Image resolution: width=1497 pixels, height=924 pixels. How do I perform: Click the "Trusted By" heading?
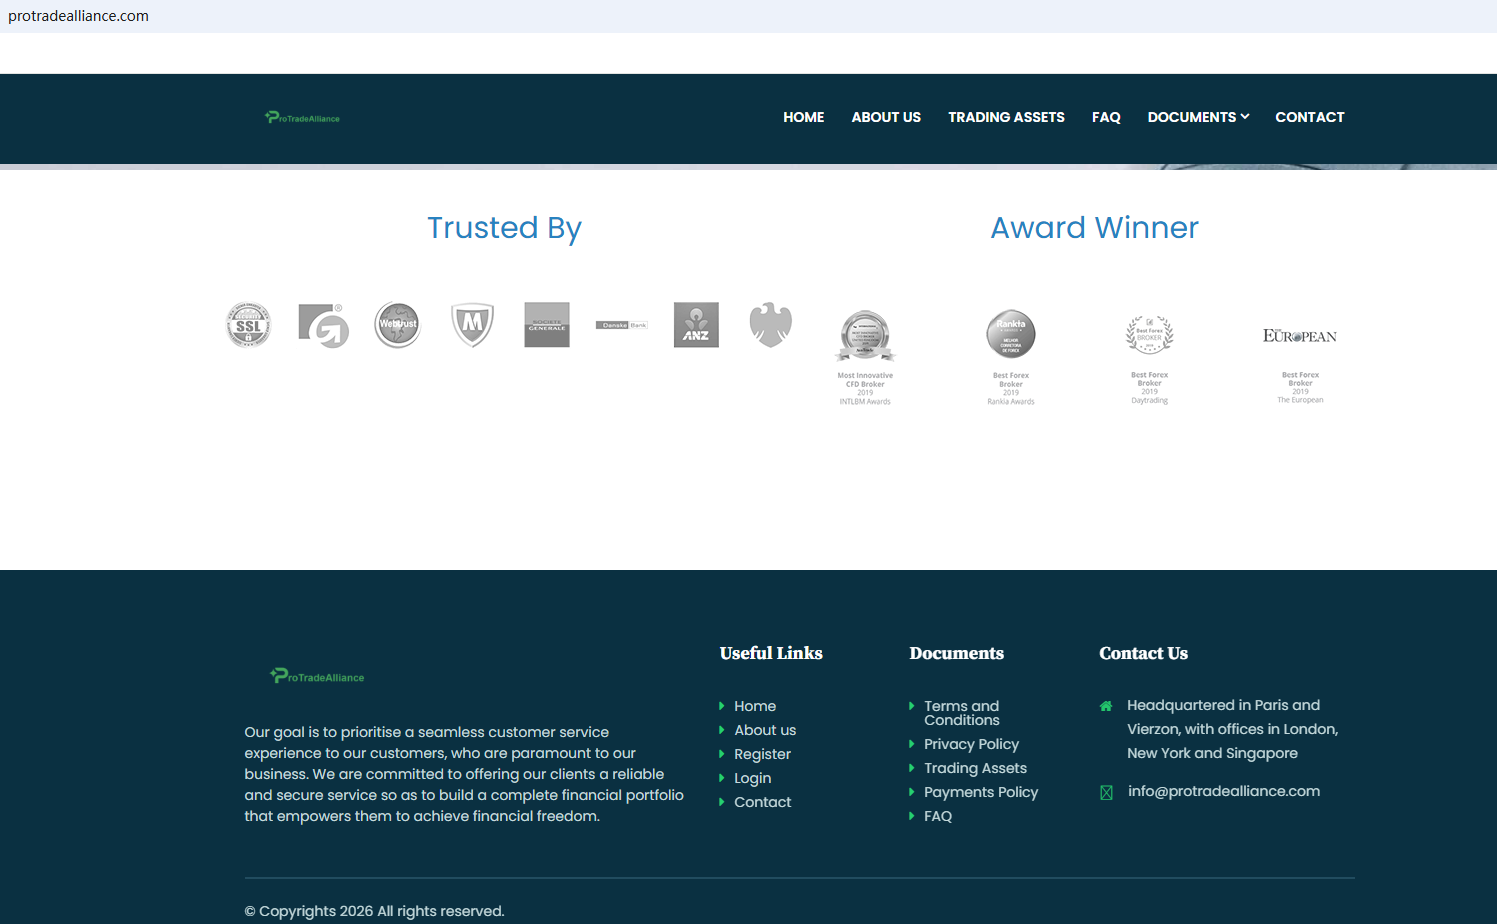point(504,228)
